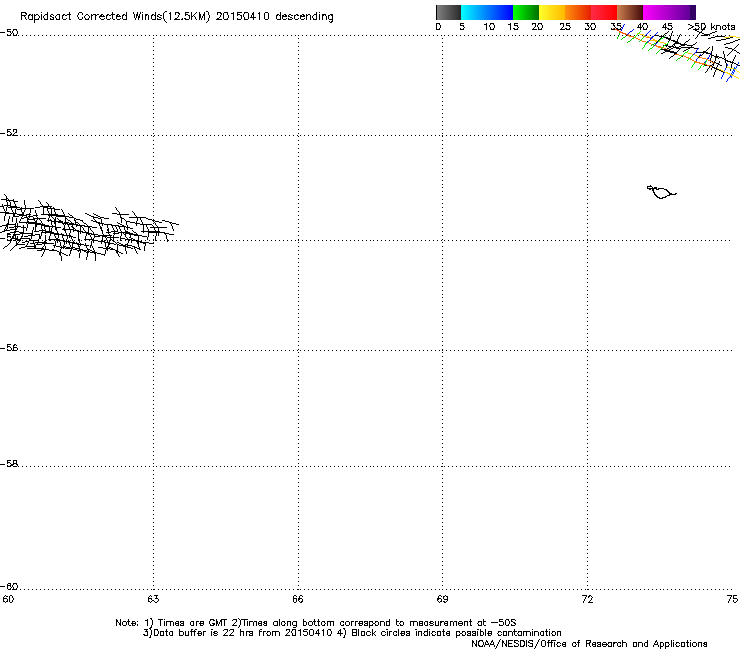Click the gray 0-5 knots color segment
Screen dimensions: 740x650
coord(448,12)
